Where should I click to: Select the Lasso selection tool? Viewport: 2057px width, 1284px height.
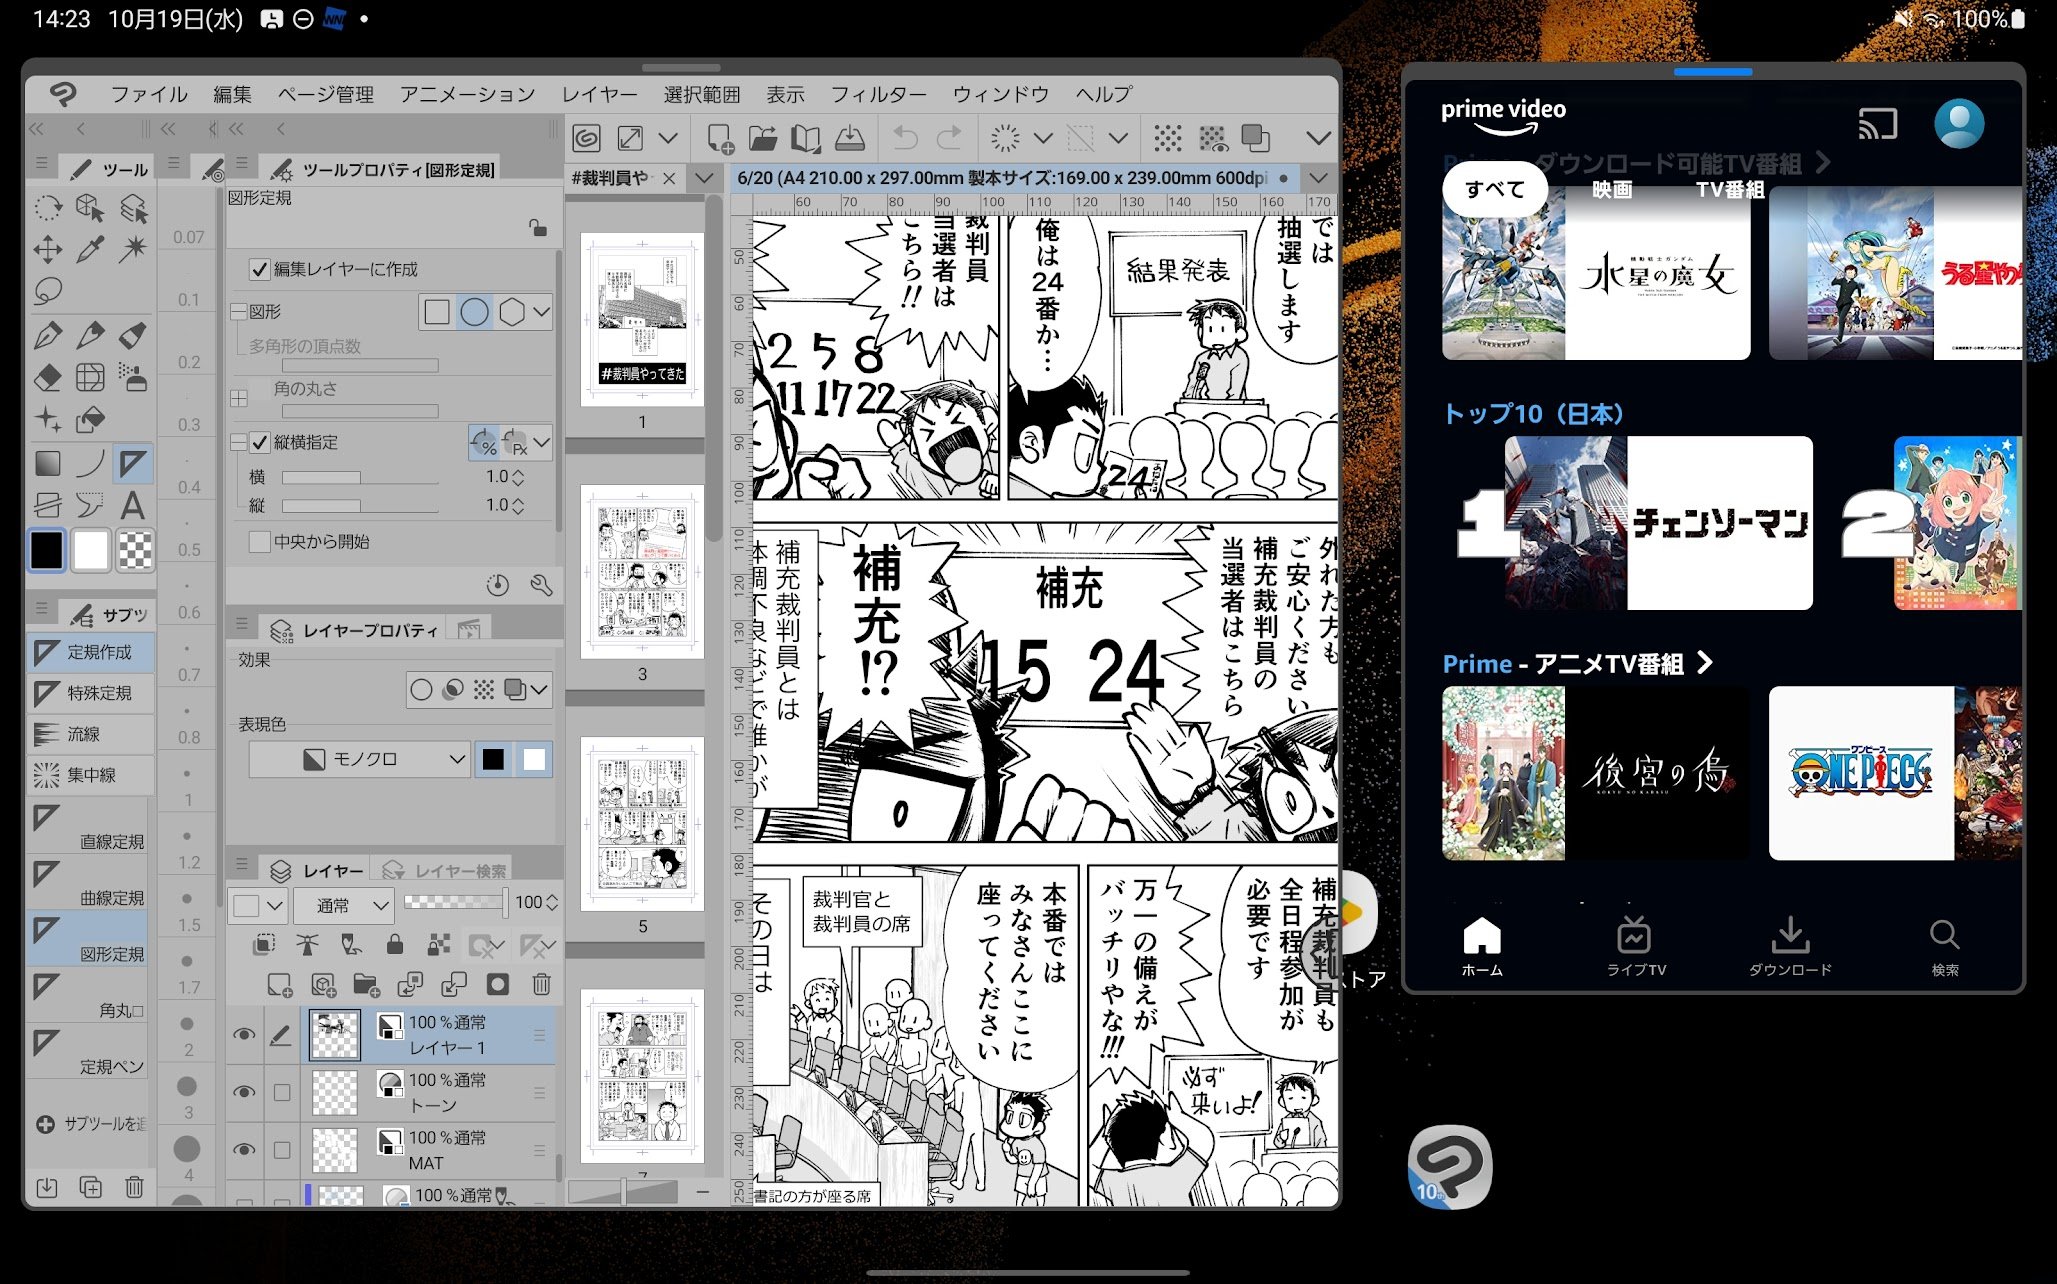tap(47, 291)
